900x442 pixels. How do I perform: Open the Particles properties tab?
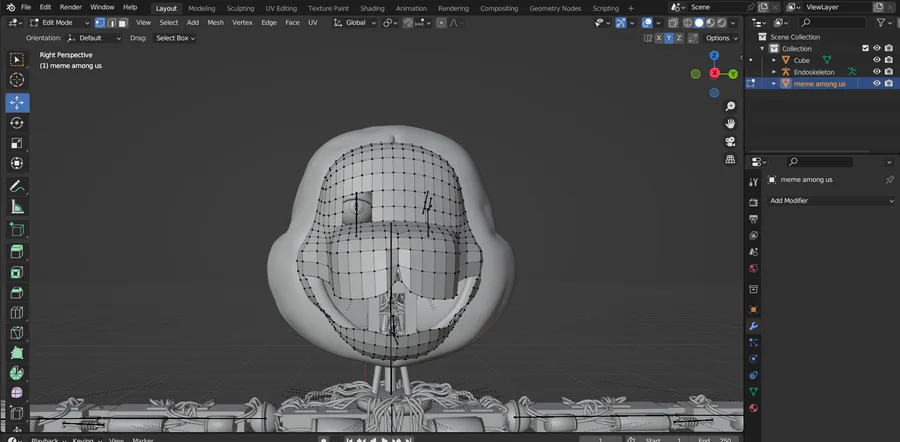coord(754,343)
